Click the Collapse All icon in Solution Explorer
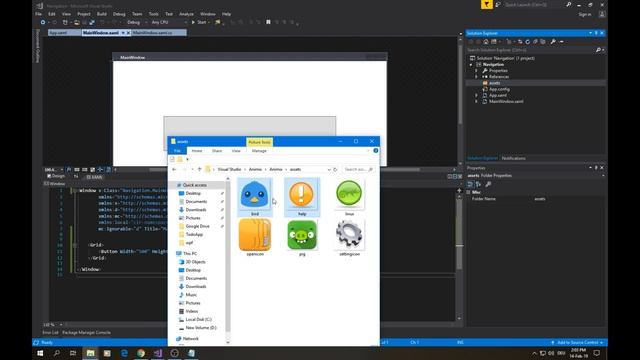640x360 pixels. coord(535,42)
